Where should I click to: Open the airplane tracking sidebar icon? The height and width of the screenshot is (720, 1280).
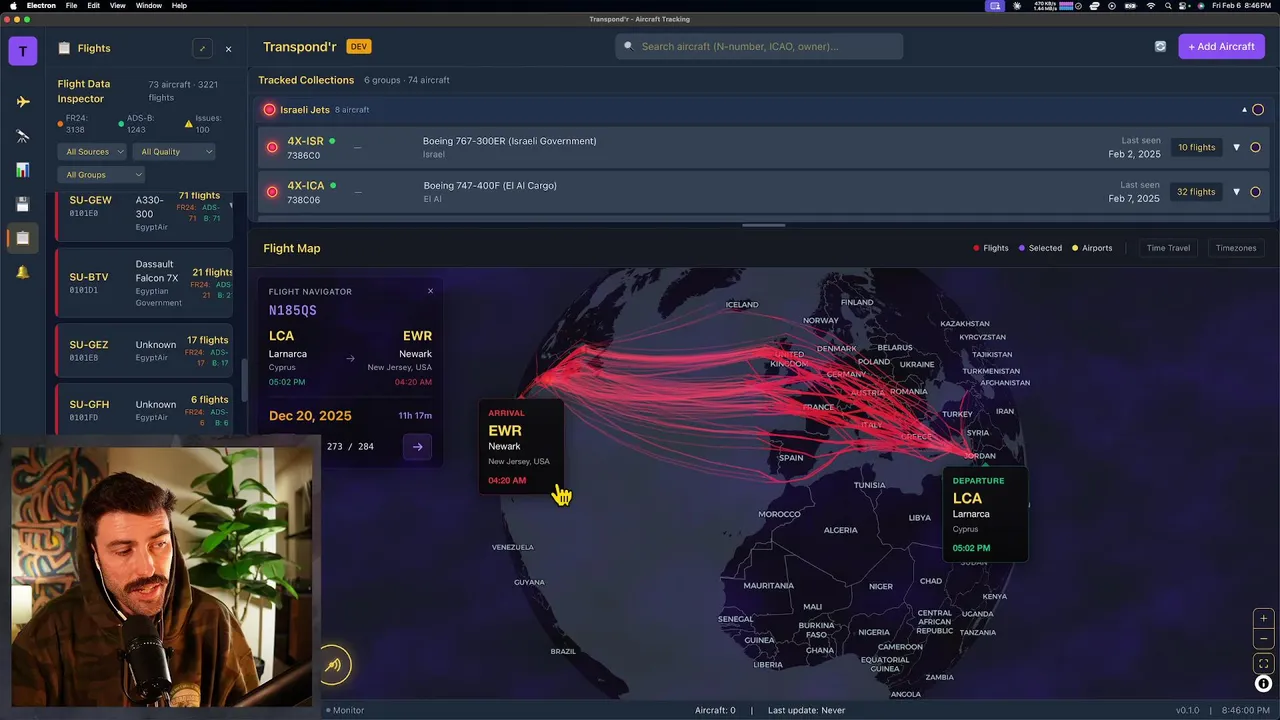tap(23, 101)
